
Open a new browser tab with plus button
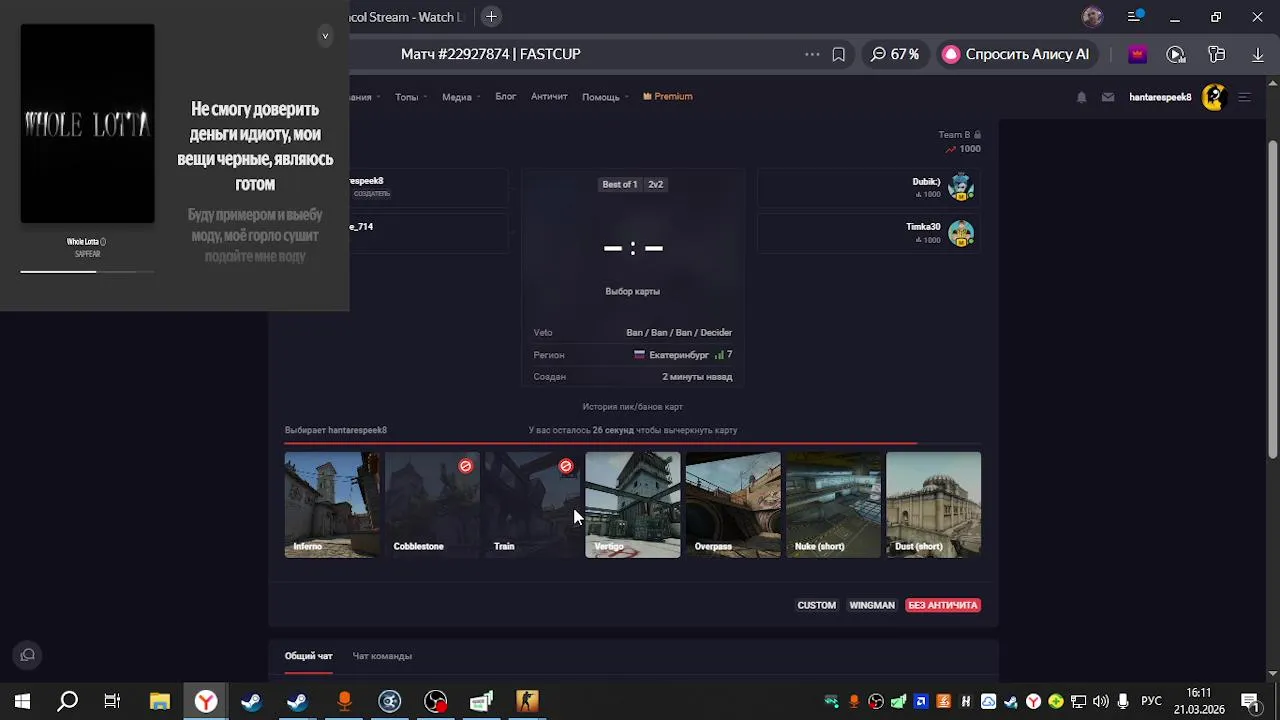pos(491,17)
